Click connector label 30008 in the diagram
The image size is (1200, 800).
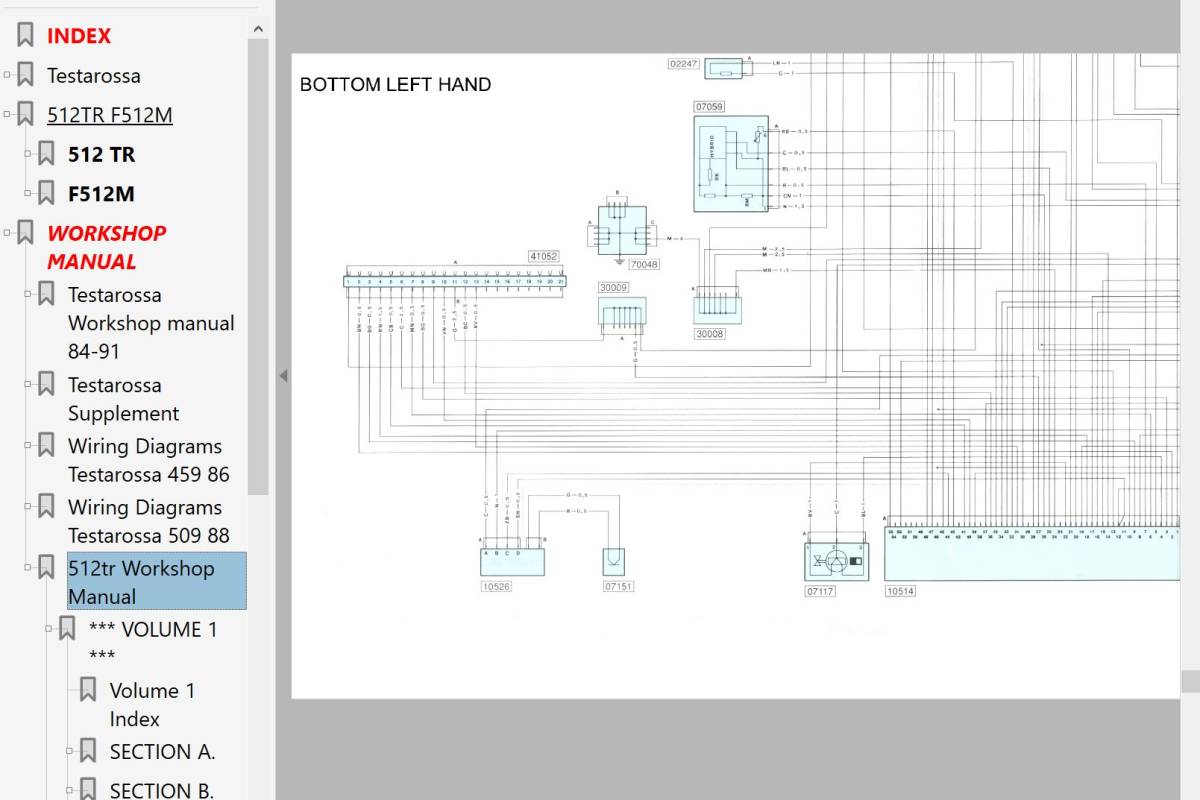pos(710,334)
